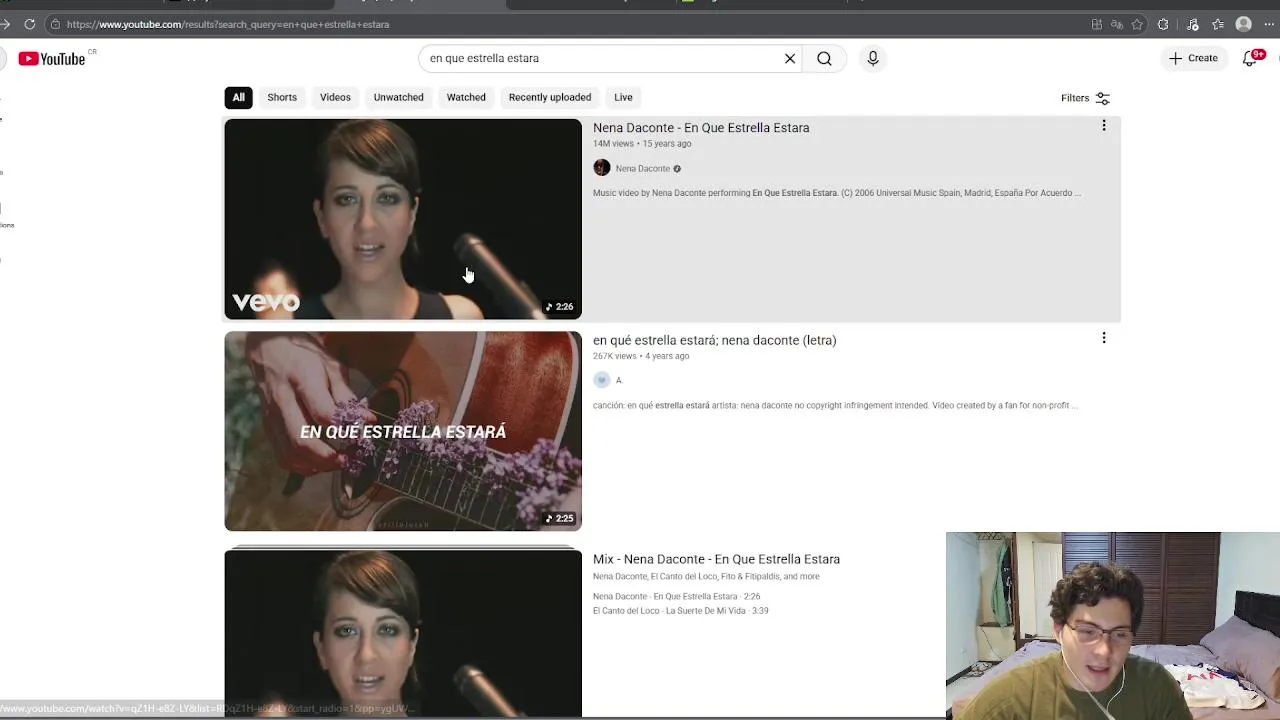Click the browser forward arrow

click(5, 24)
